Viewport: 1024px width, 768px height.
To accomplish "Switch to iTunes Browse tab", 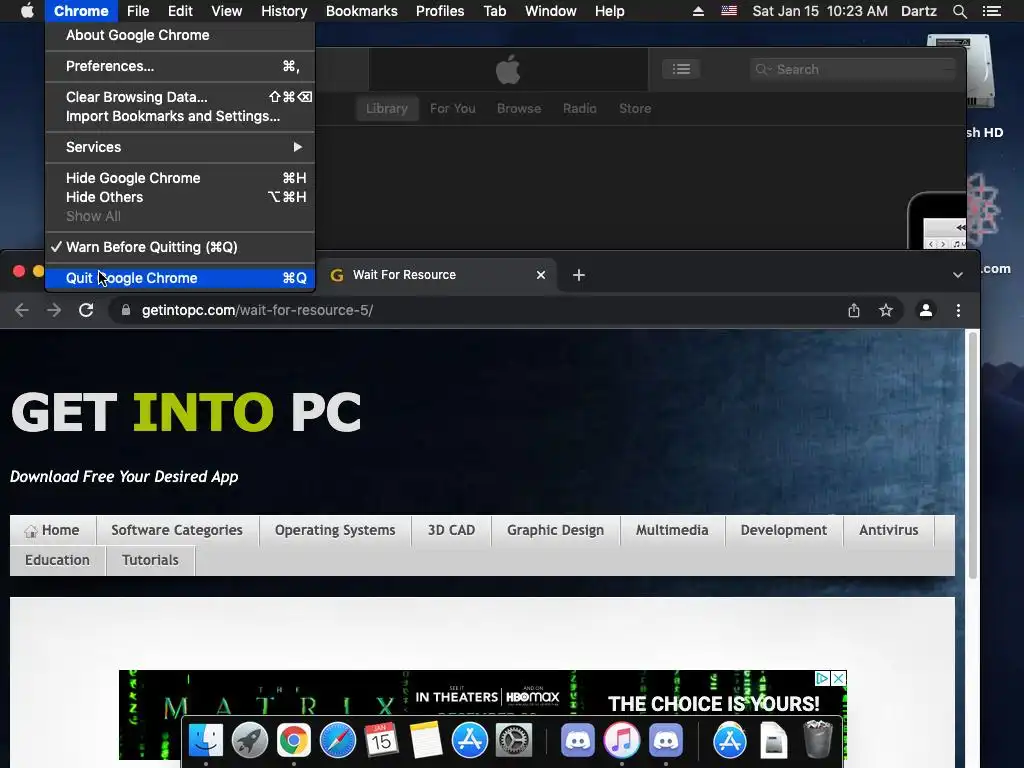I will click(519, 108).
